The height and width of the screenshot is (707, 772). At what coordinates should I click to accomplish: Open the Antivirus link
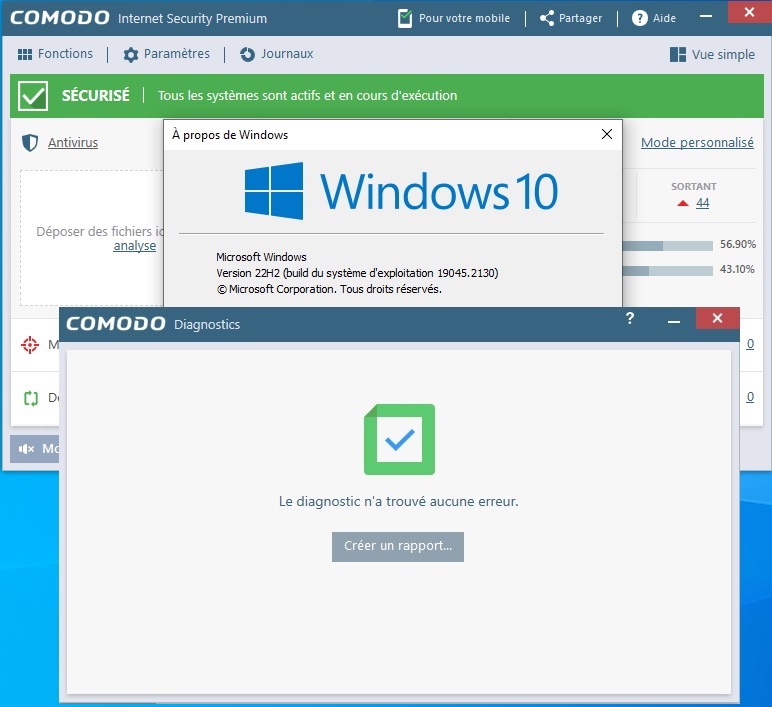click(x=73, y=142)
